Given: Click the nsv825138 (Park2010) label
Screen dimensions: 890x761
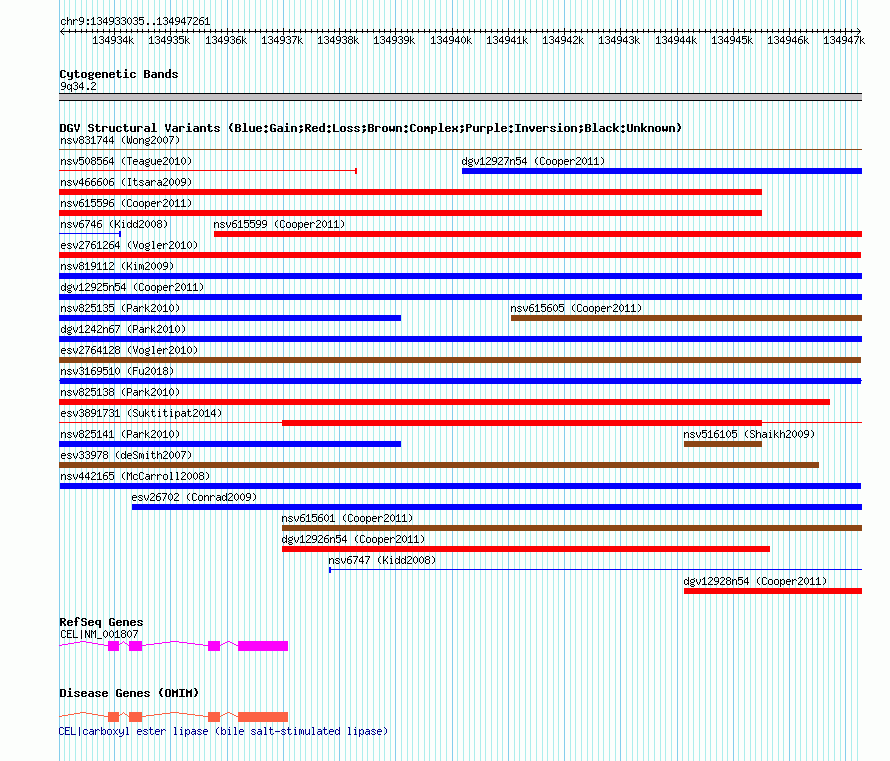Looking at the screenshot, I should [120, 392].
